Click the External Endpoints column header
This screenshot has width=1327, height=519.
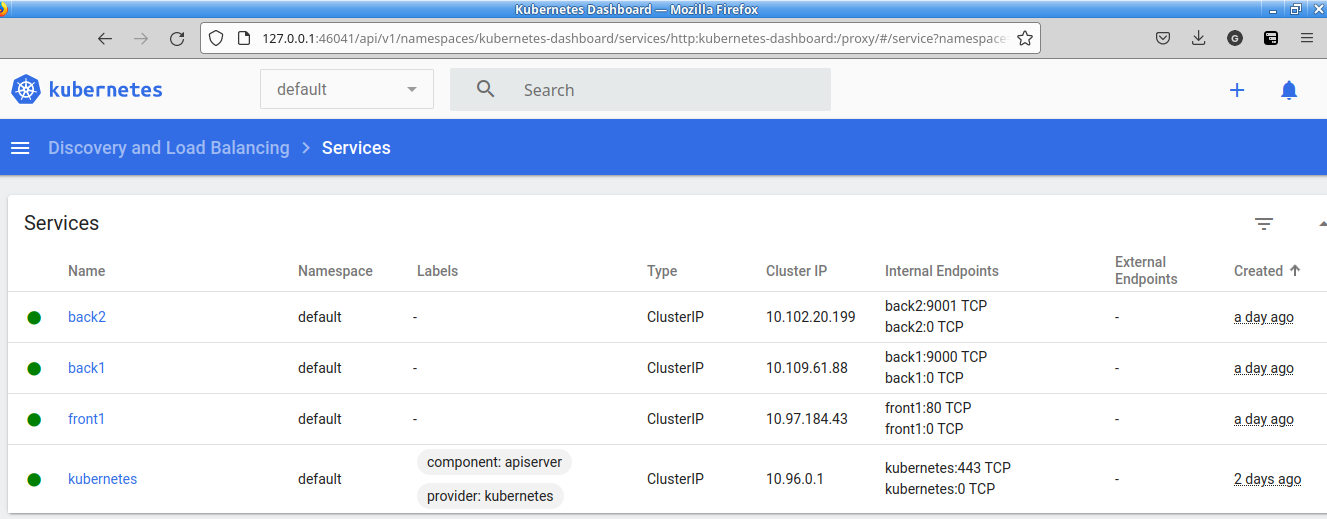[1146, 271]
